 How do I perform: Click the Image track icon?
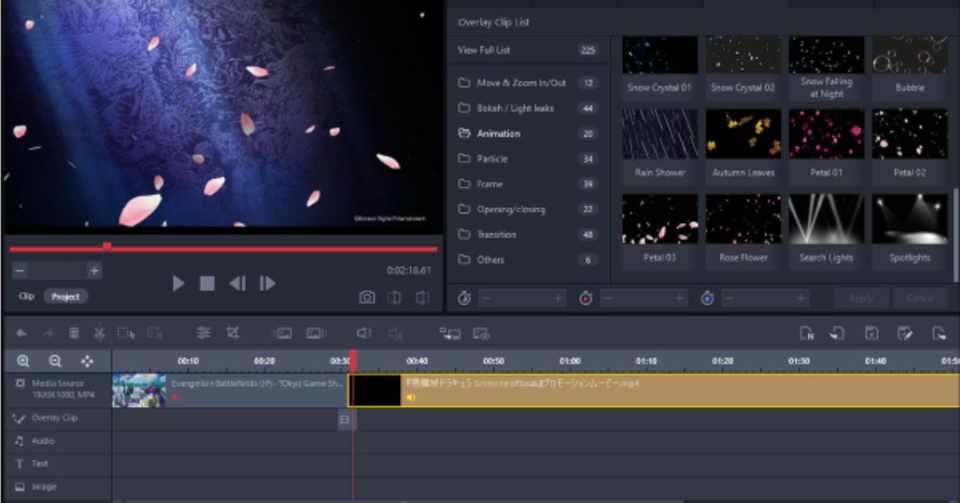click(x=20, y=487)
